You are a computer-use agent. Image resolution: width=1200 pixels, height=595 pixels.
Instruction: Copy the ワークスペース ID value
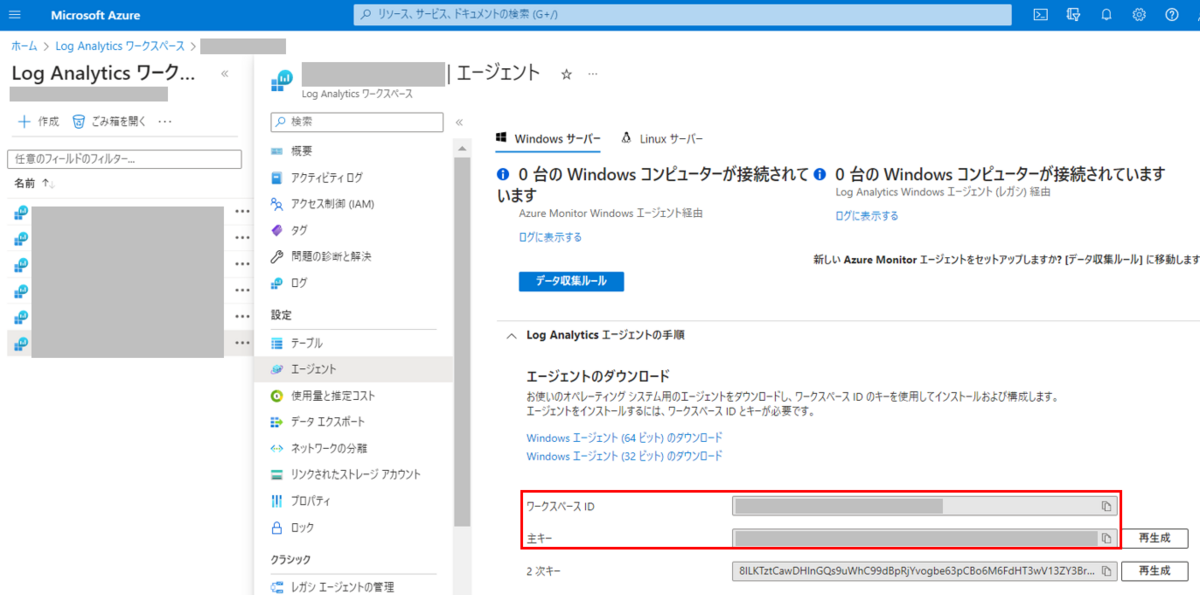click(1107, 506)
